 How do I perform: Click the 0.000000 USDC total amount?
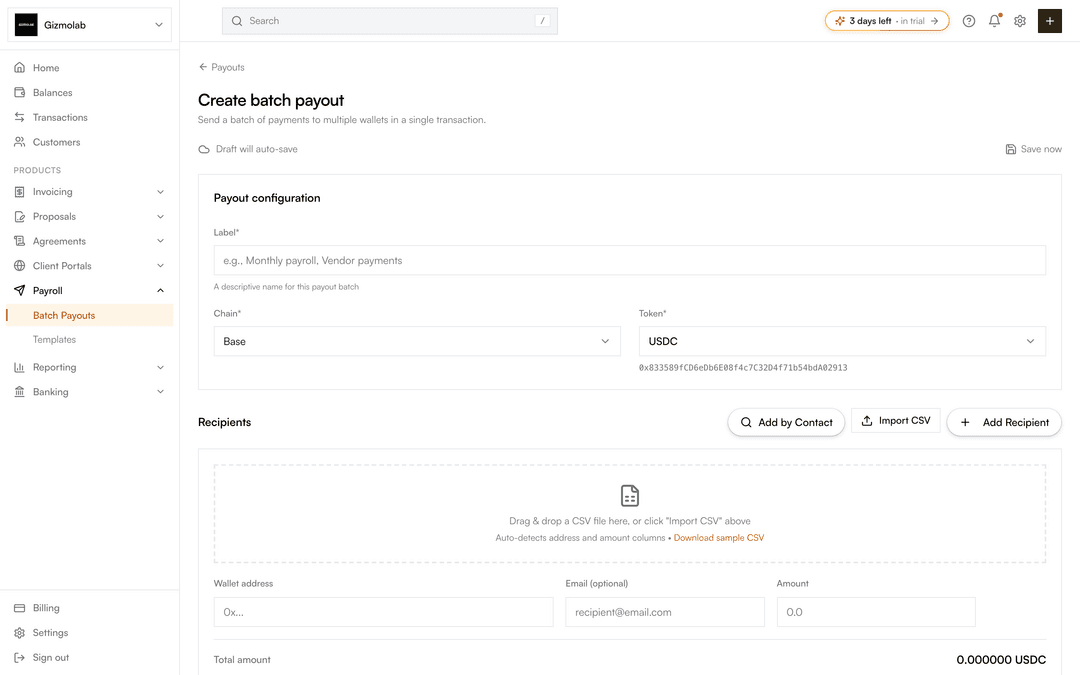(x=1001, y=660)
